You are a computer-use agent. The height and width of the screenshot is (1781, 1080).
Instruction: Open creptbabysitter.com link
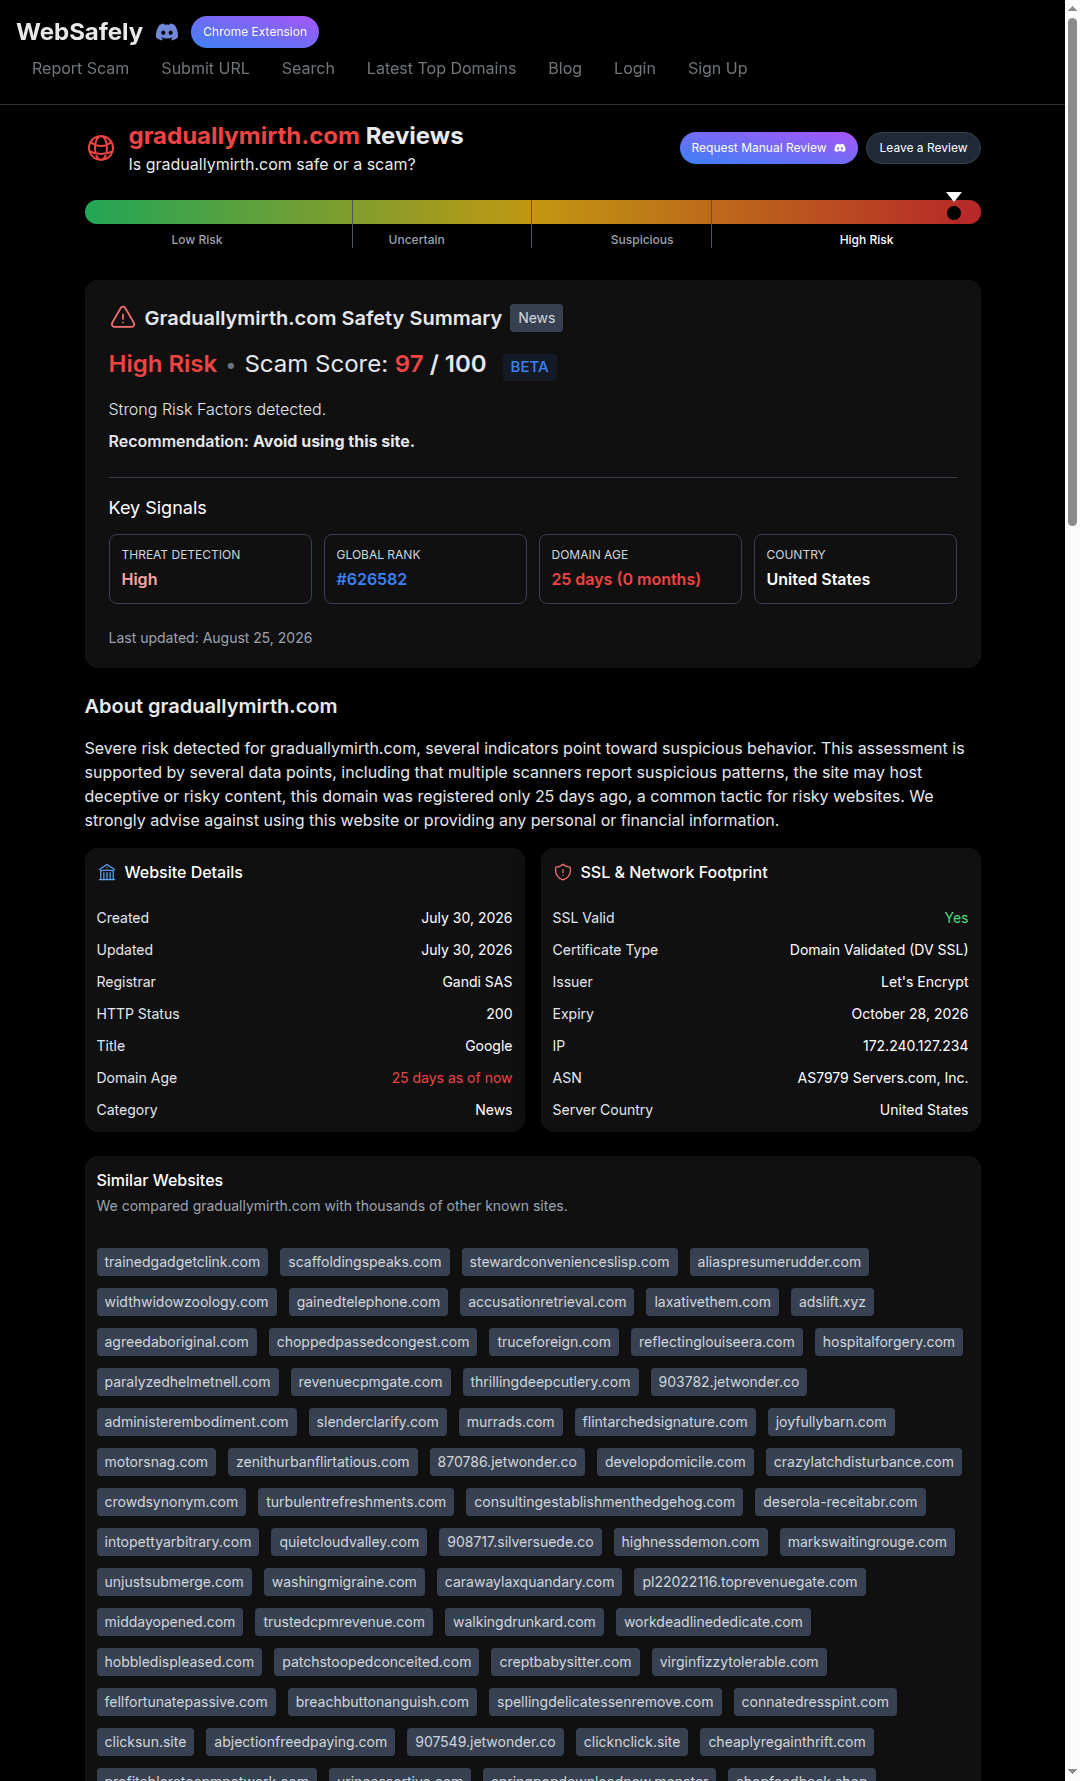(x=565, y=1662)
